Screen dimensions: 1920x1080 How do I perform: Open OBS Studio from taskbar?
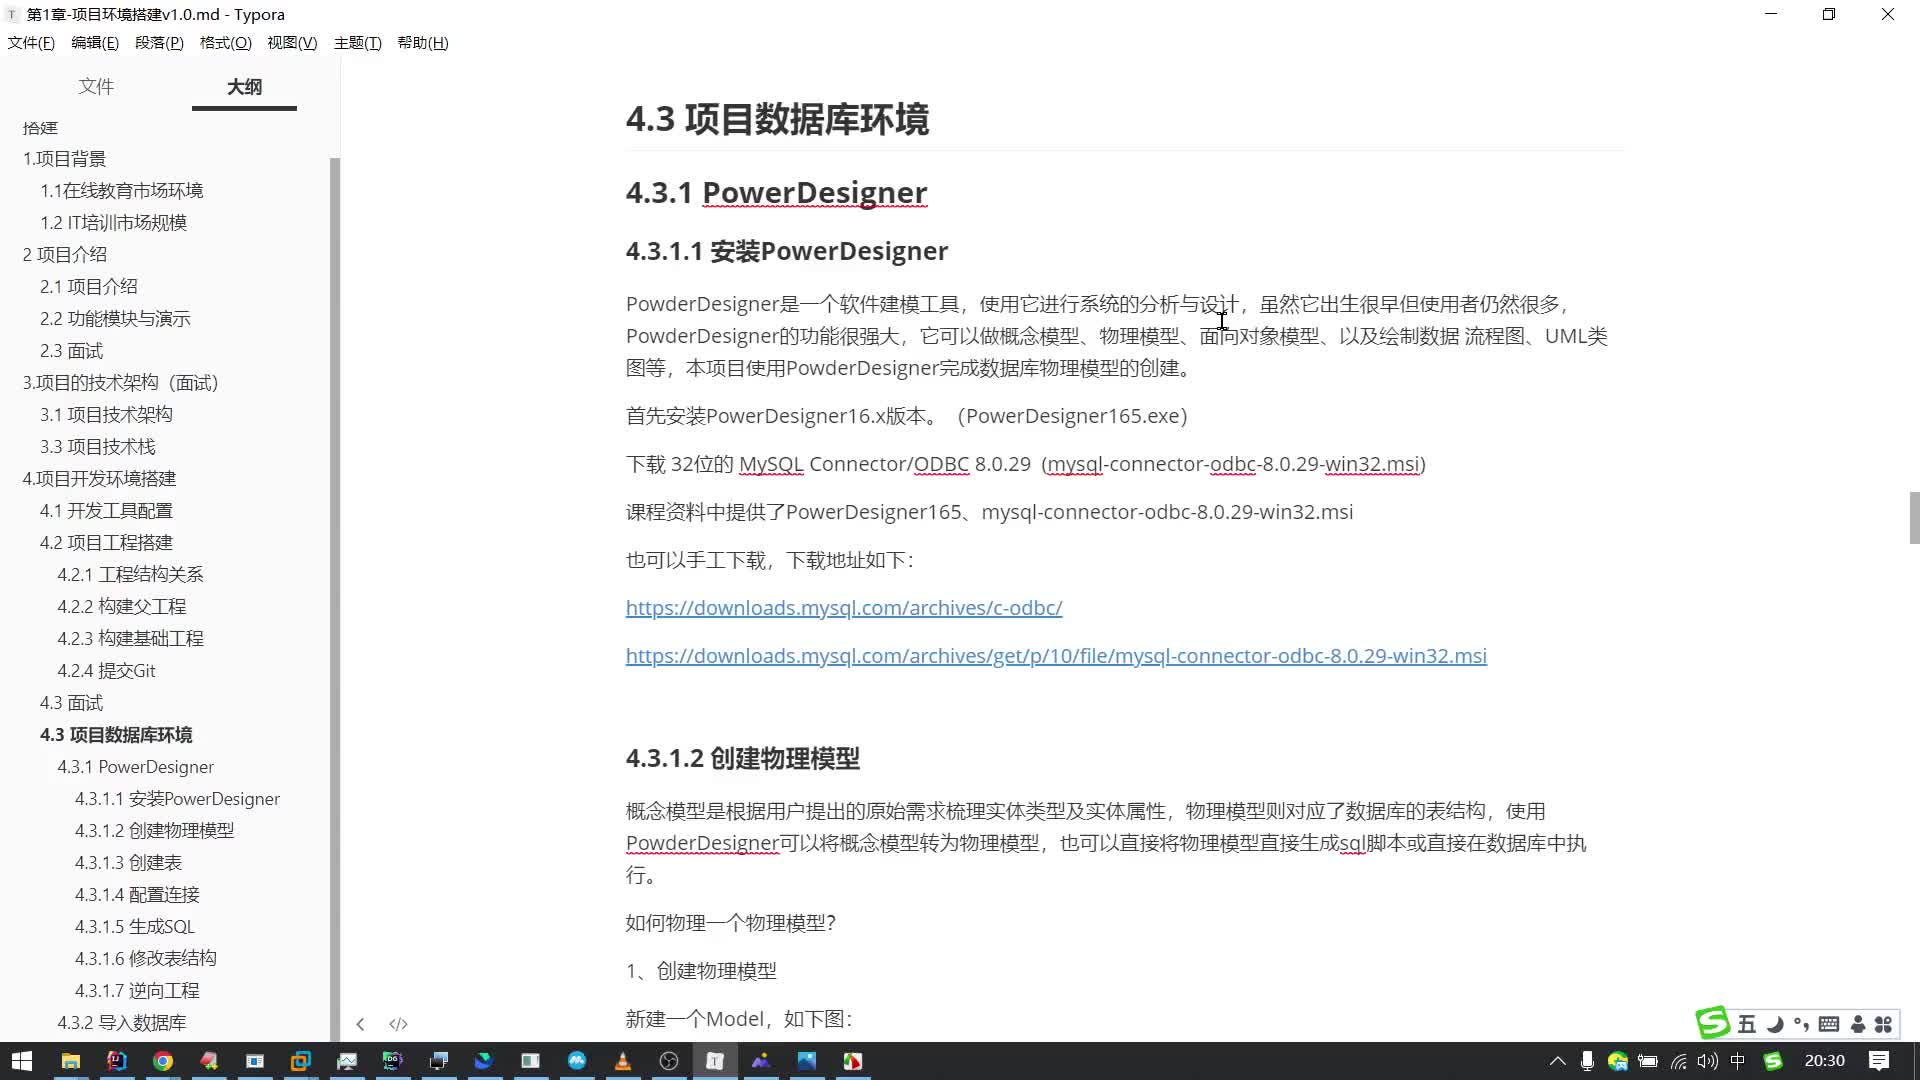[668, 1061]
